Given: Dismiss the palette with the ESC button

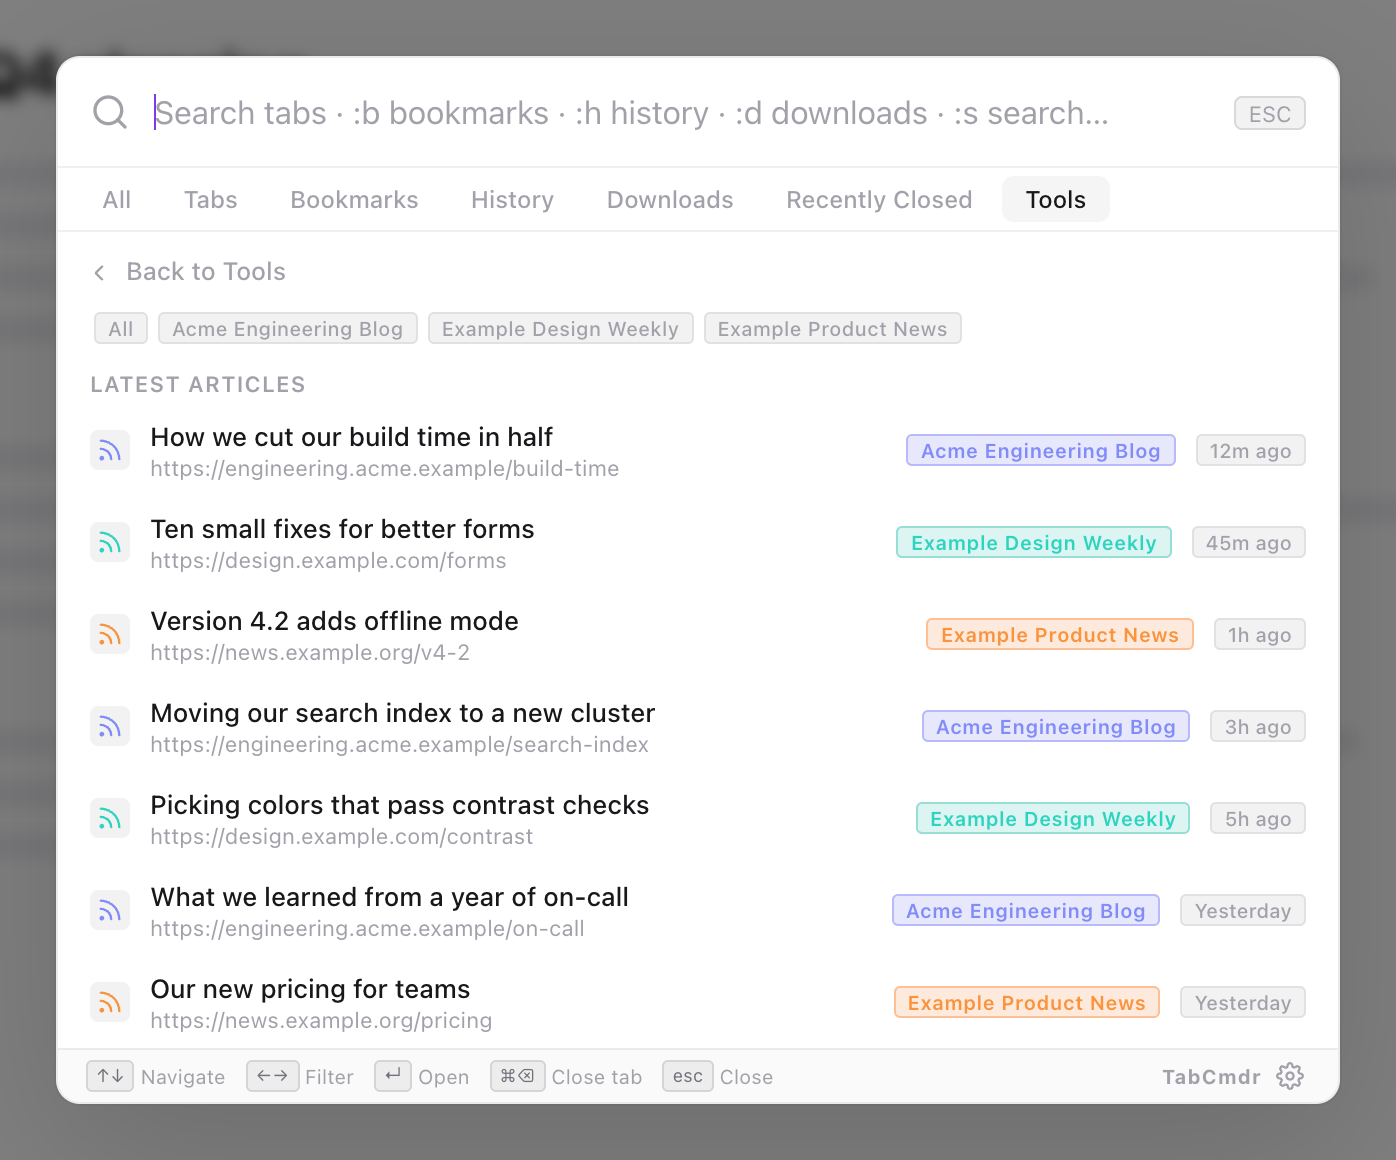Looking at the screenshot, I should tap(1270, 113).
